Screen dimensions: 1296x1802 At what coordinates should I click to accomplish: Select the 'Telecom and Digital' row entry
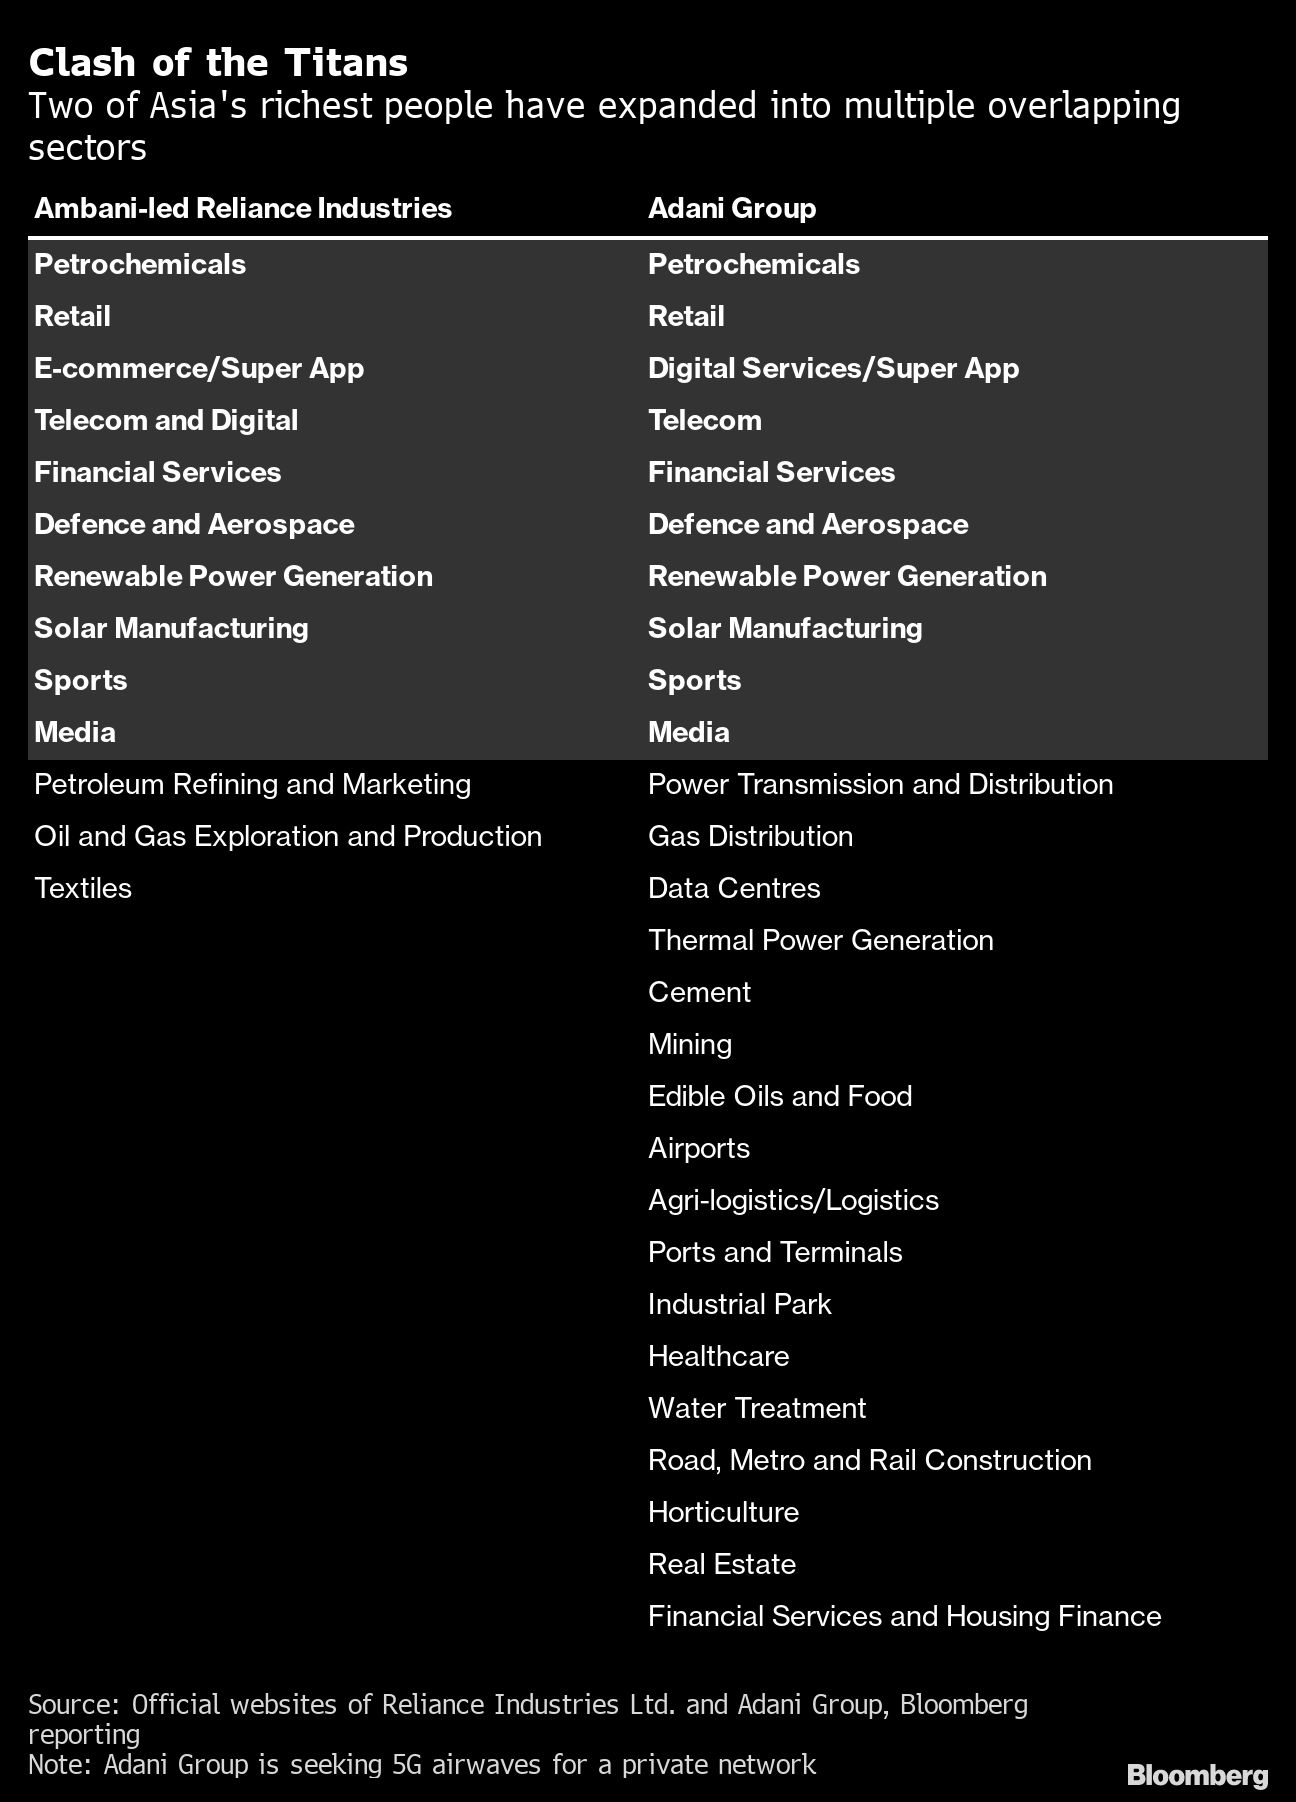tap(166, 420)
